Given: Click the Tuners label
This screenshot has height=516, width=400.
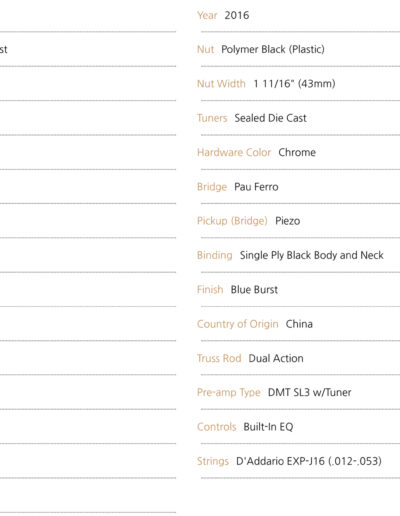Looking at the screenshot, I should [x=212, y=118].
